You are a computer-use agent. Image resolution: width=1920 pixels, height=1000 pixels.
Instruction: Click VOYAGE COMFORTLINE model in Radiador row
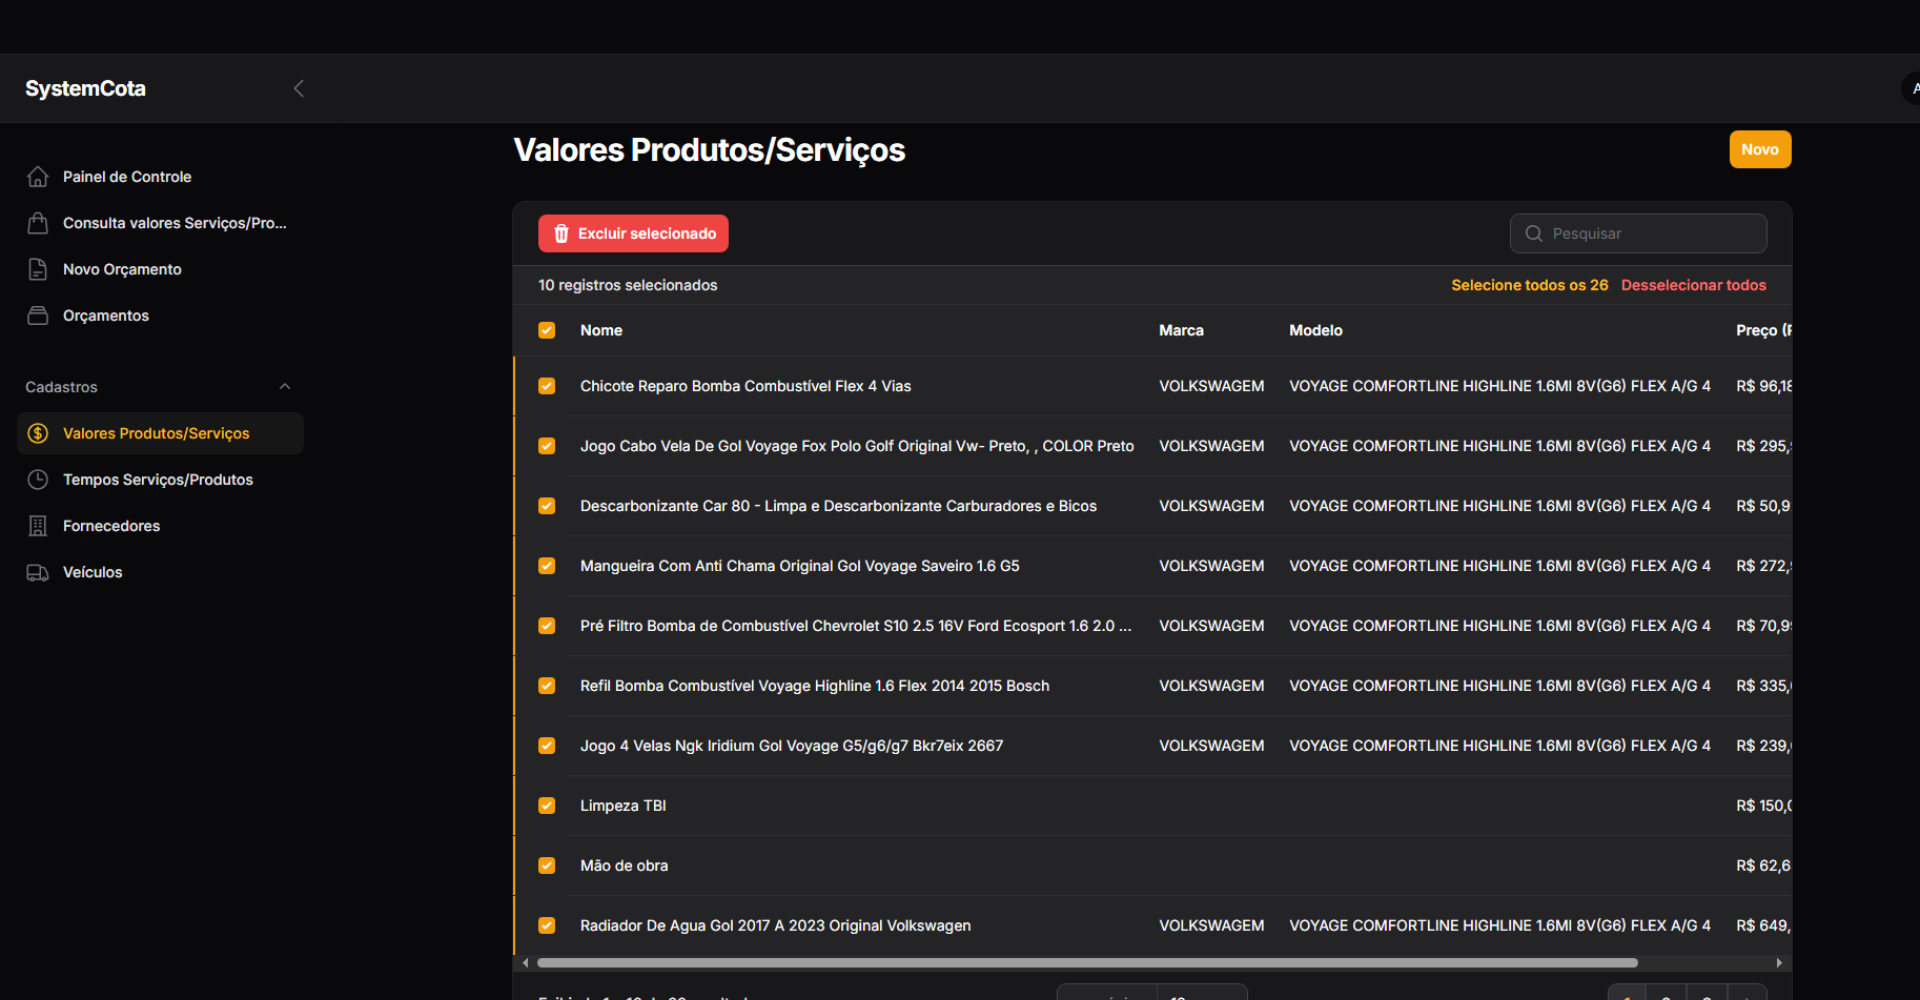[x=1499, y=926]
